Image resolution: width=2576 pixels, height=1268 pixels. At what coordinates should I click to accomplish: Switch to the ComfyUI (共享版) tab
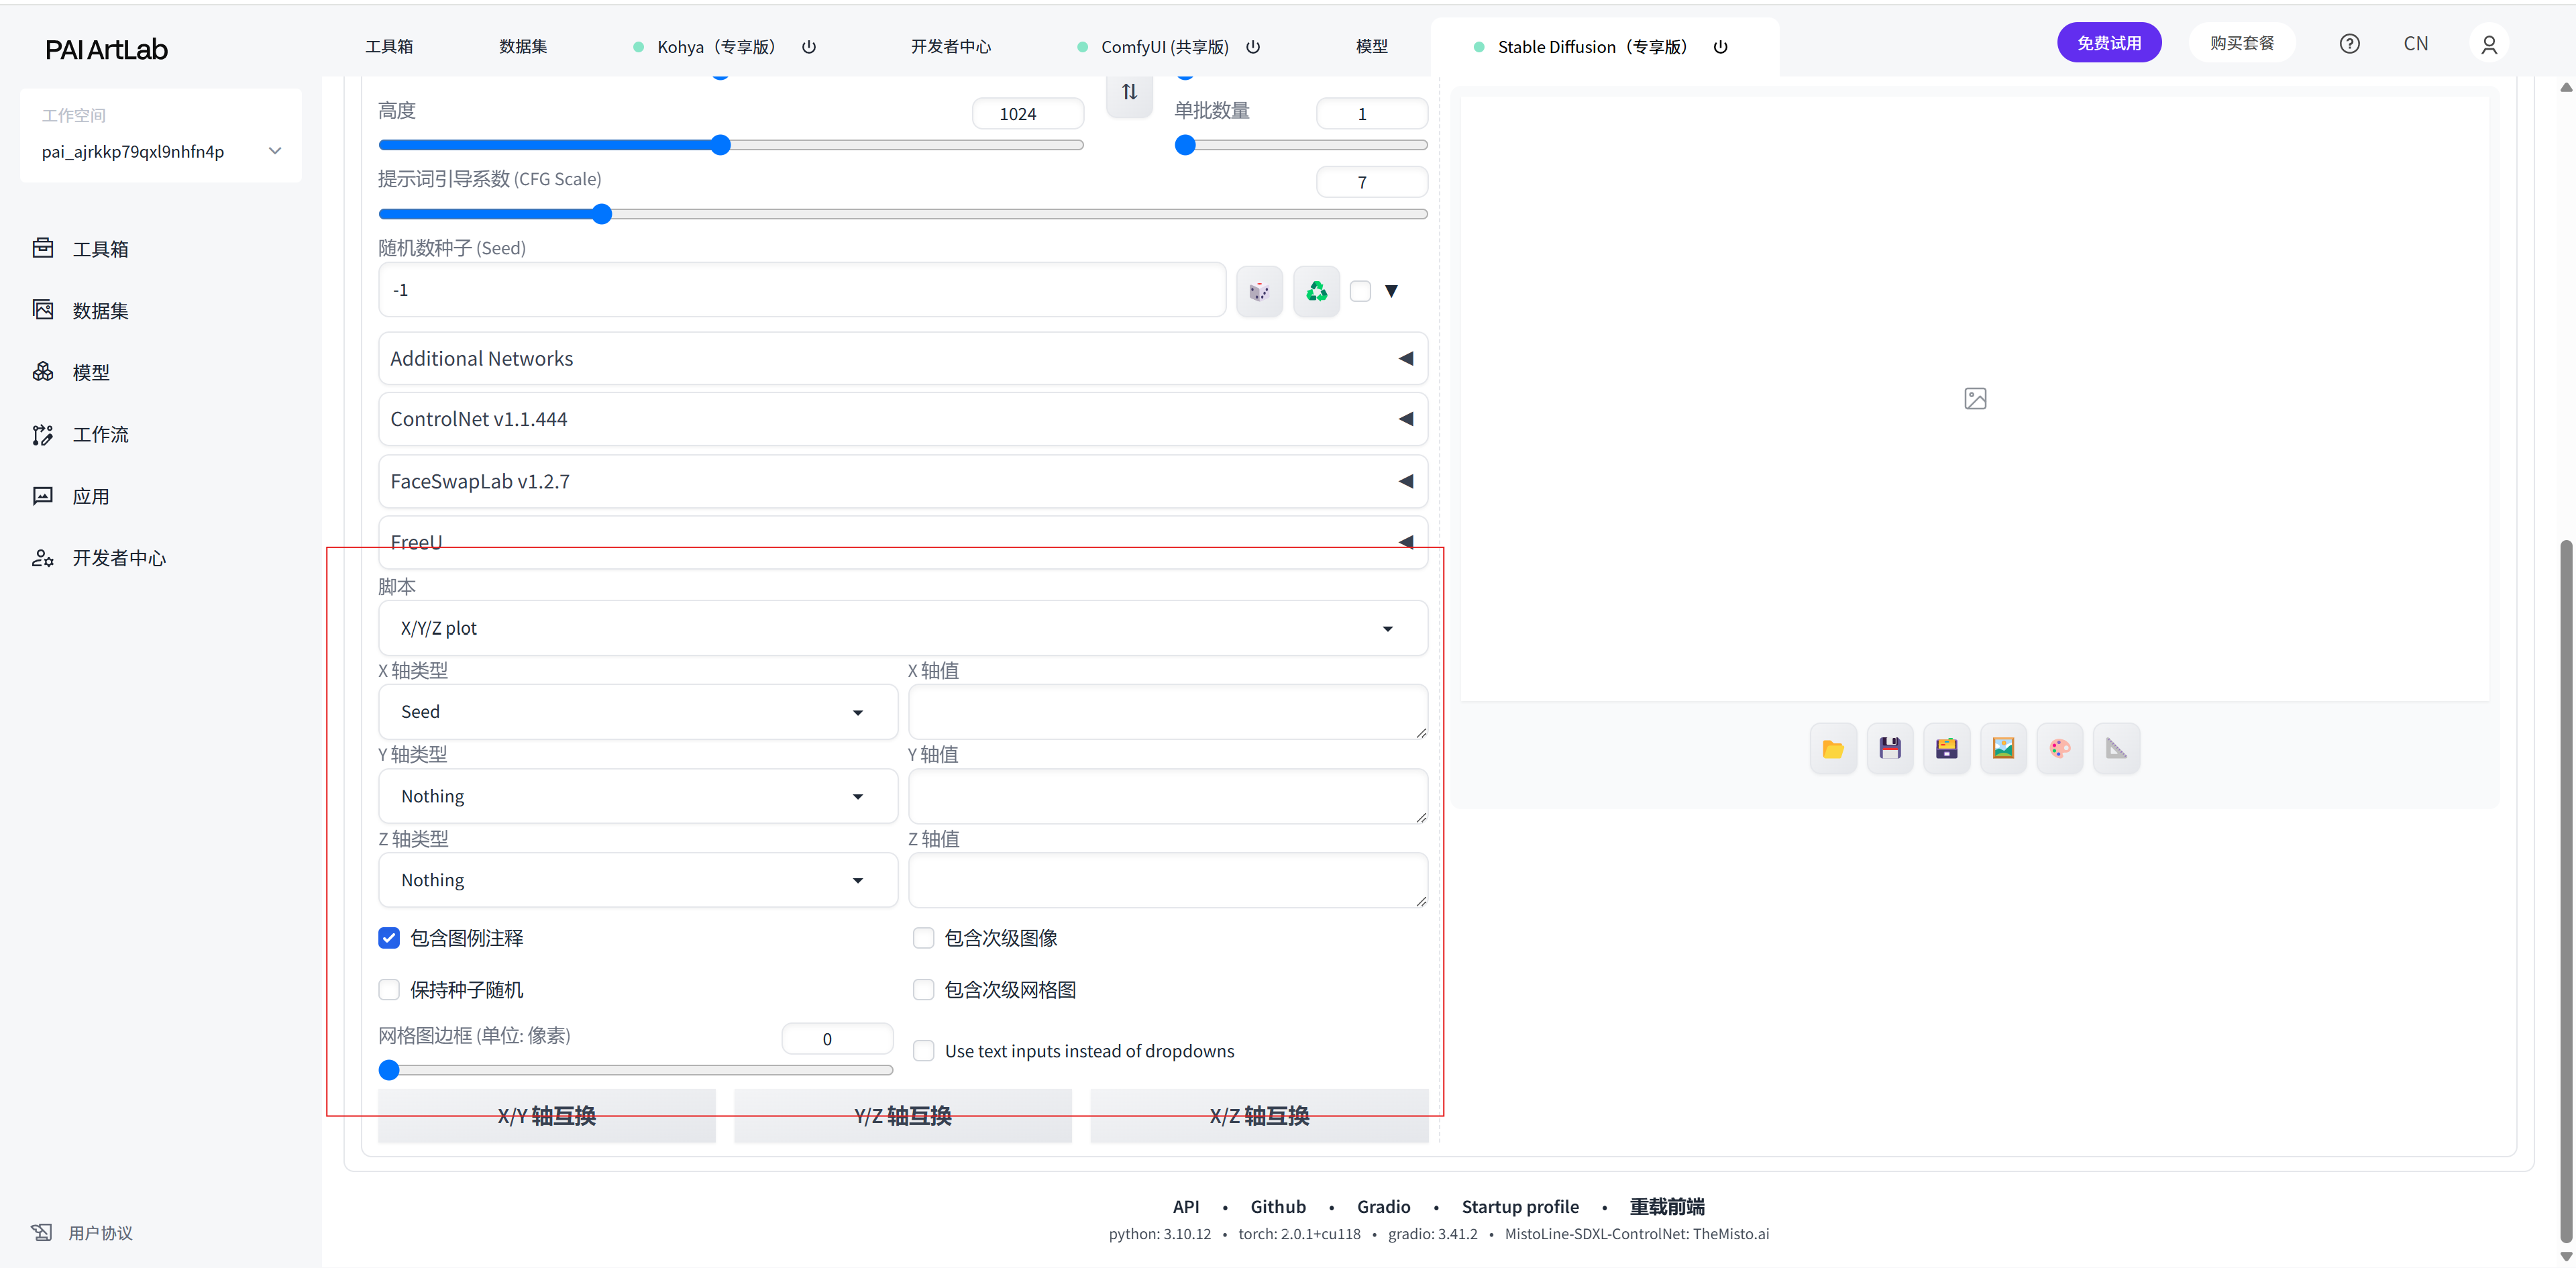(x=1164, y=47)
